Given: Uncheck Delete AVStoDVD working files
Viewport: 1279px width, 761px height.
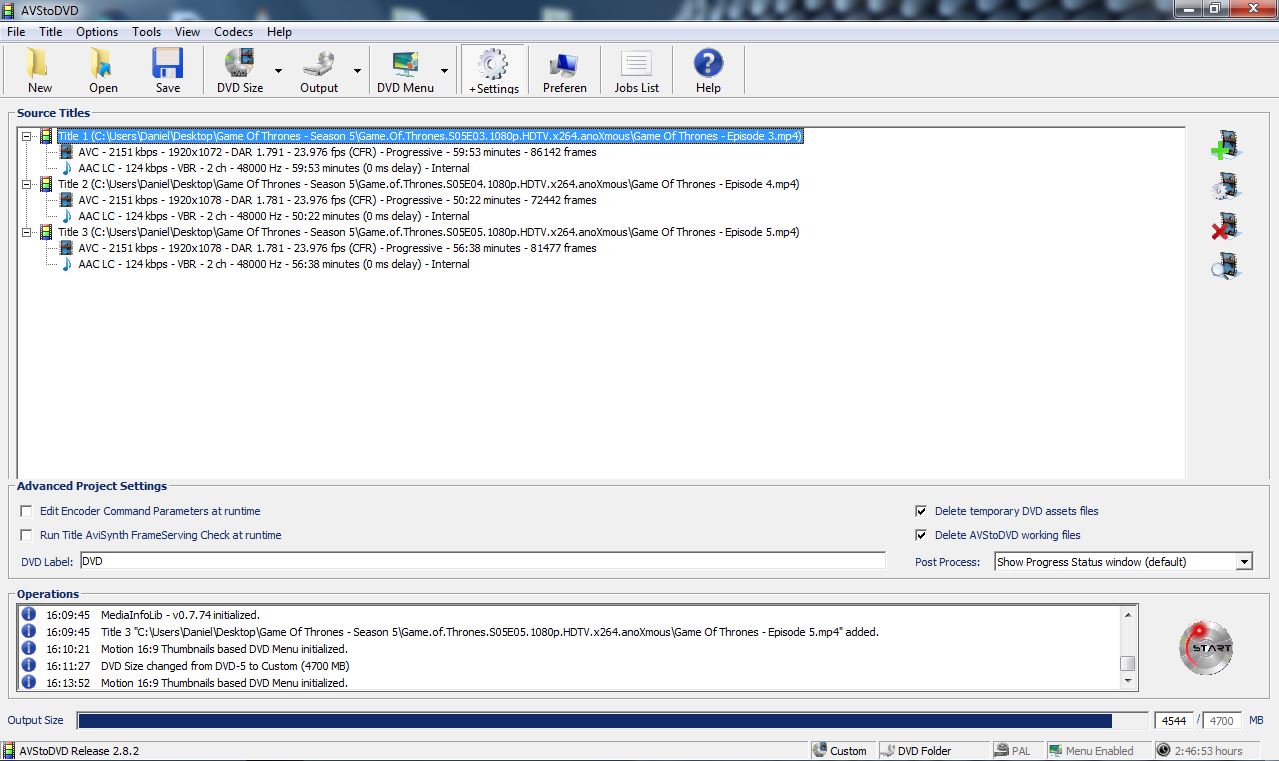Looking at the screenshot, I should pos(921,535).
